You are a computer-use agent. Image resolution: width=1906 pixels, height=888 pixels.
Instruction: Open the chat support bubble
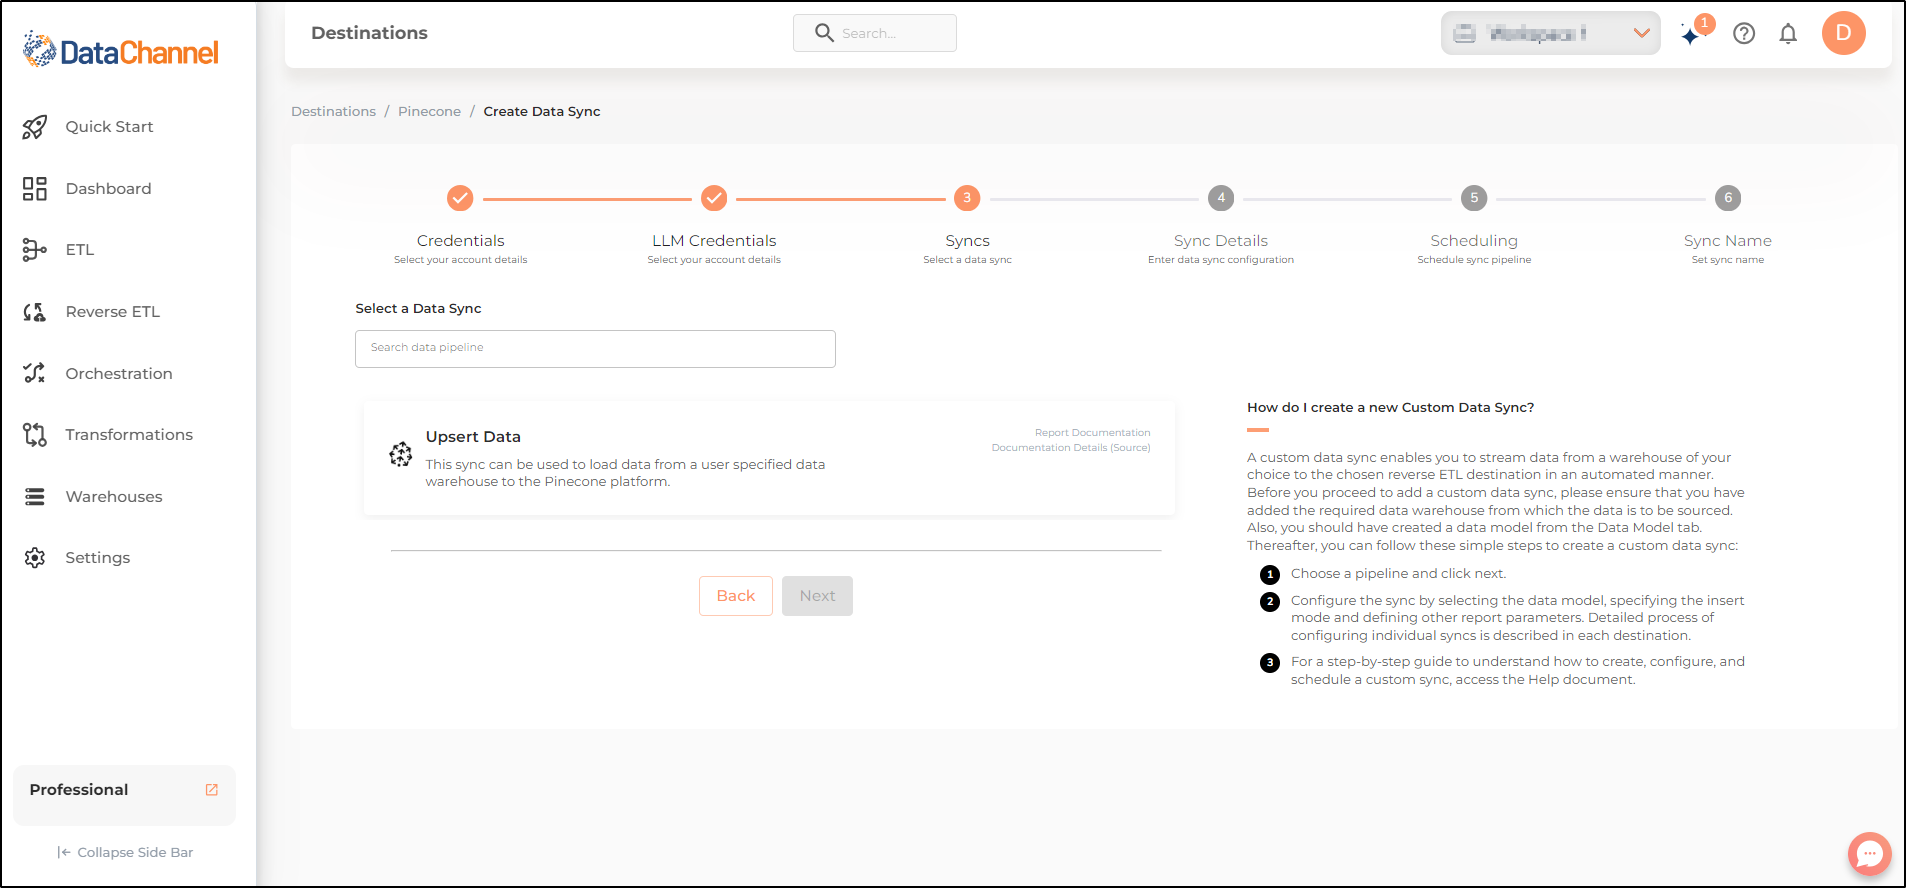tap(1869, 854)
